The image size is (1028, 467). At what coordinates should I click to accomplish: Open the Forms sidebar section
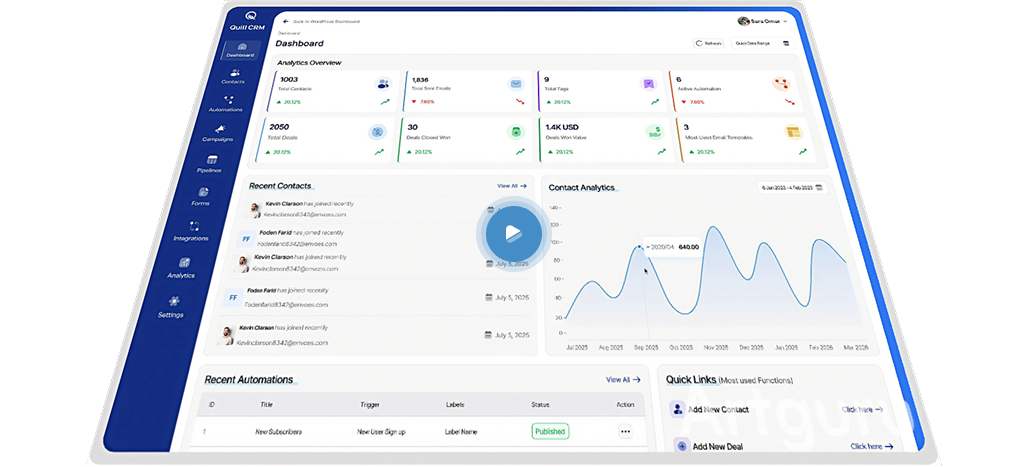coord(203,196)
